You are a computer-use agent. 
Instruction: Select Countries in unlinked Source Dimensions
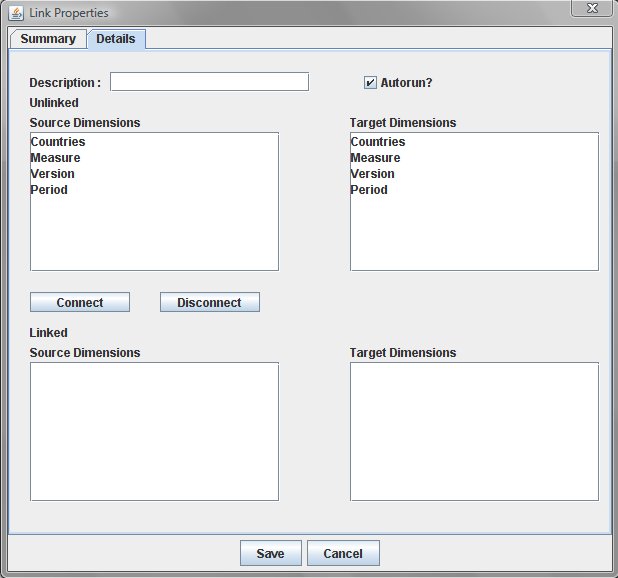click(58, 142)
